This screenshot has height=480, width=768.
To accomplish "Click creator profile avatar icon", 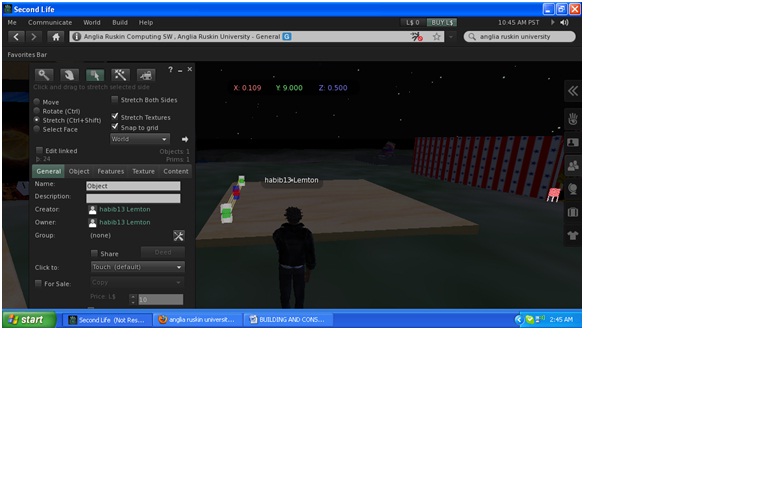I will 93,210.
